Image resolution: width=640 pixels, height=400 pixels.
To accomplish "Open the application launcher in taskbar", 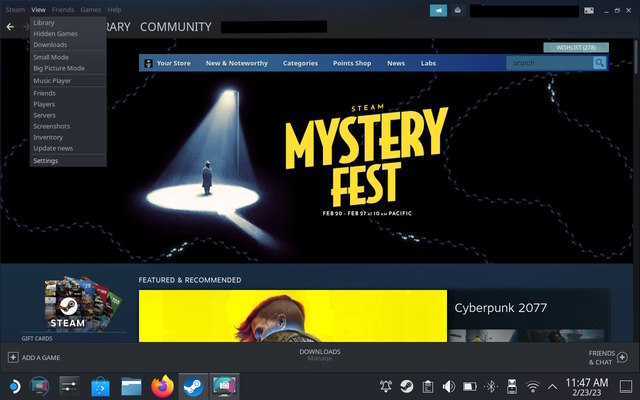I will 14,386.
